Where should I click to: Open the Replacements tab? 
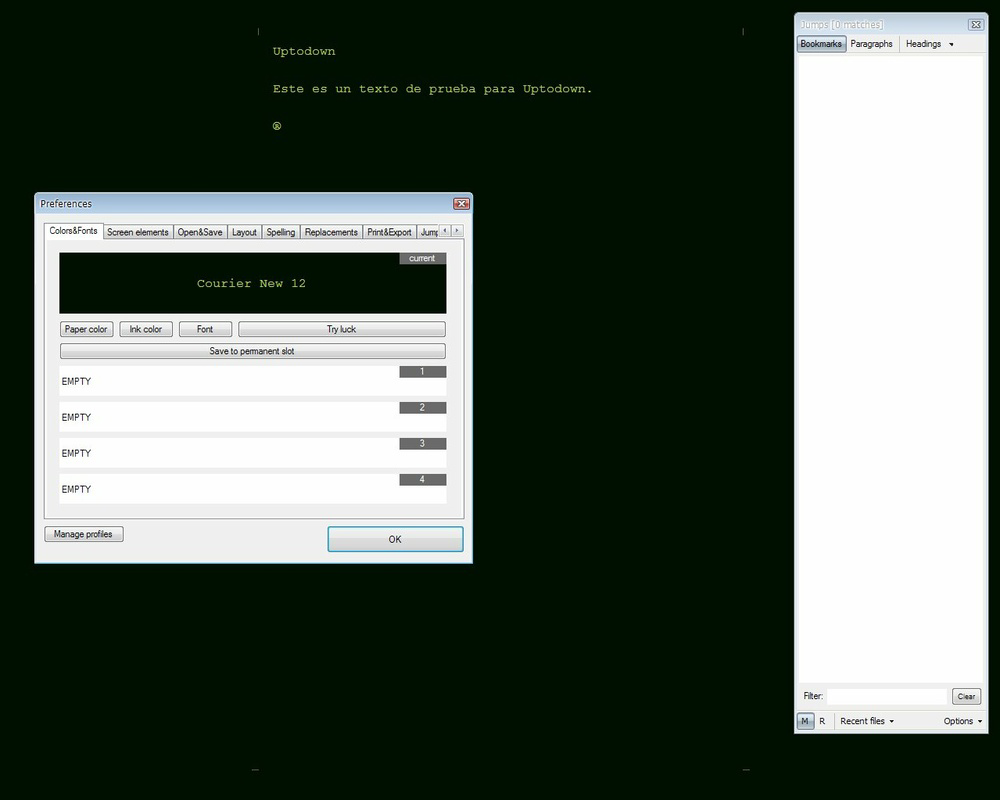(331, 232)
